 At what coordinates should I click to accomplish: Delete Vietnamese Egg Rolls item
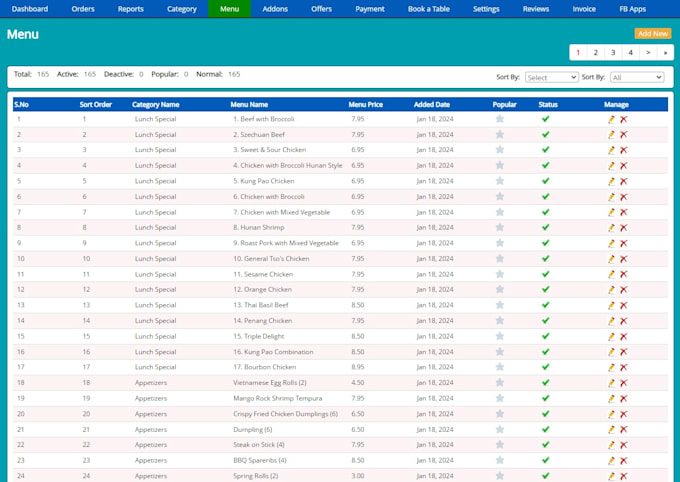(624, 383)
